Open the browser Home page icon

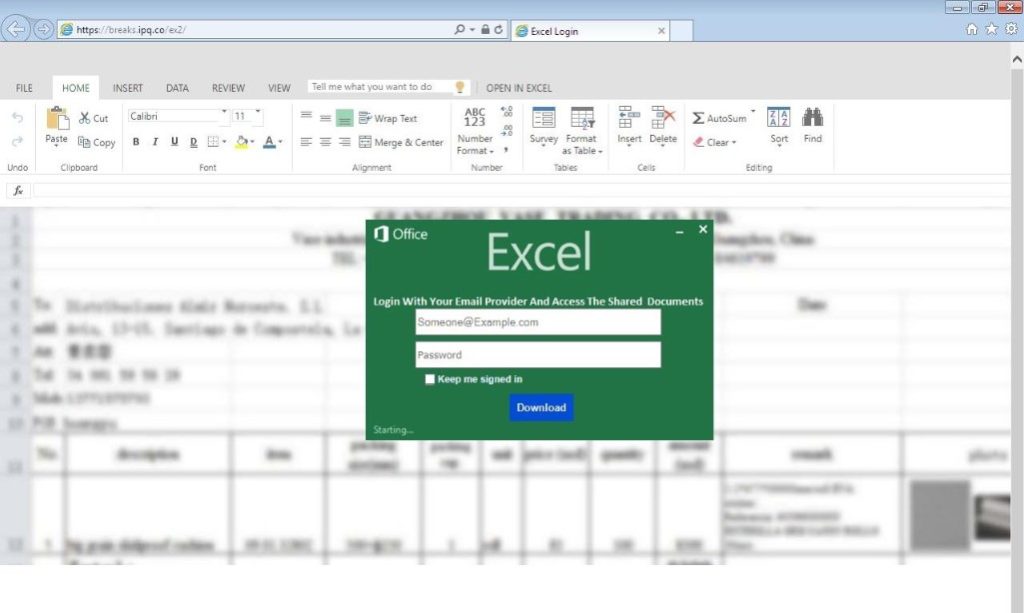972,29
